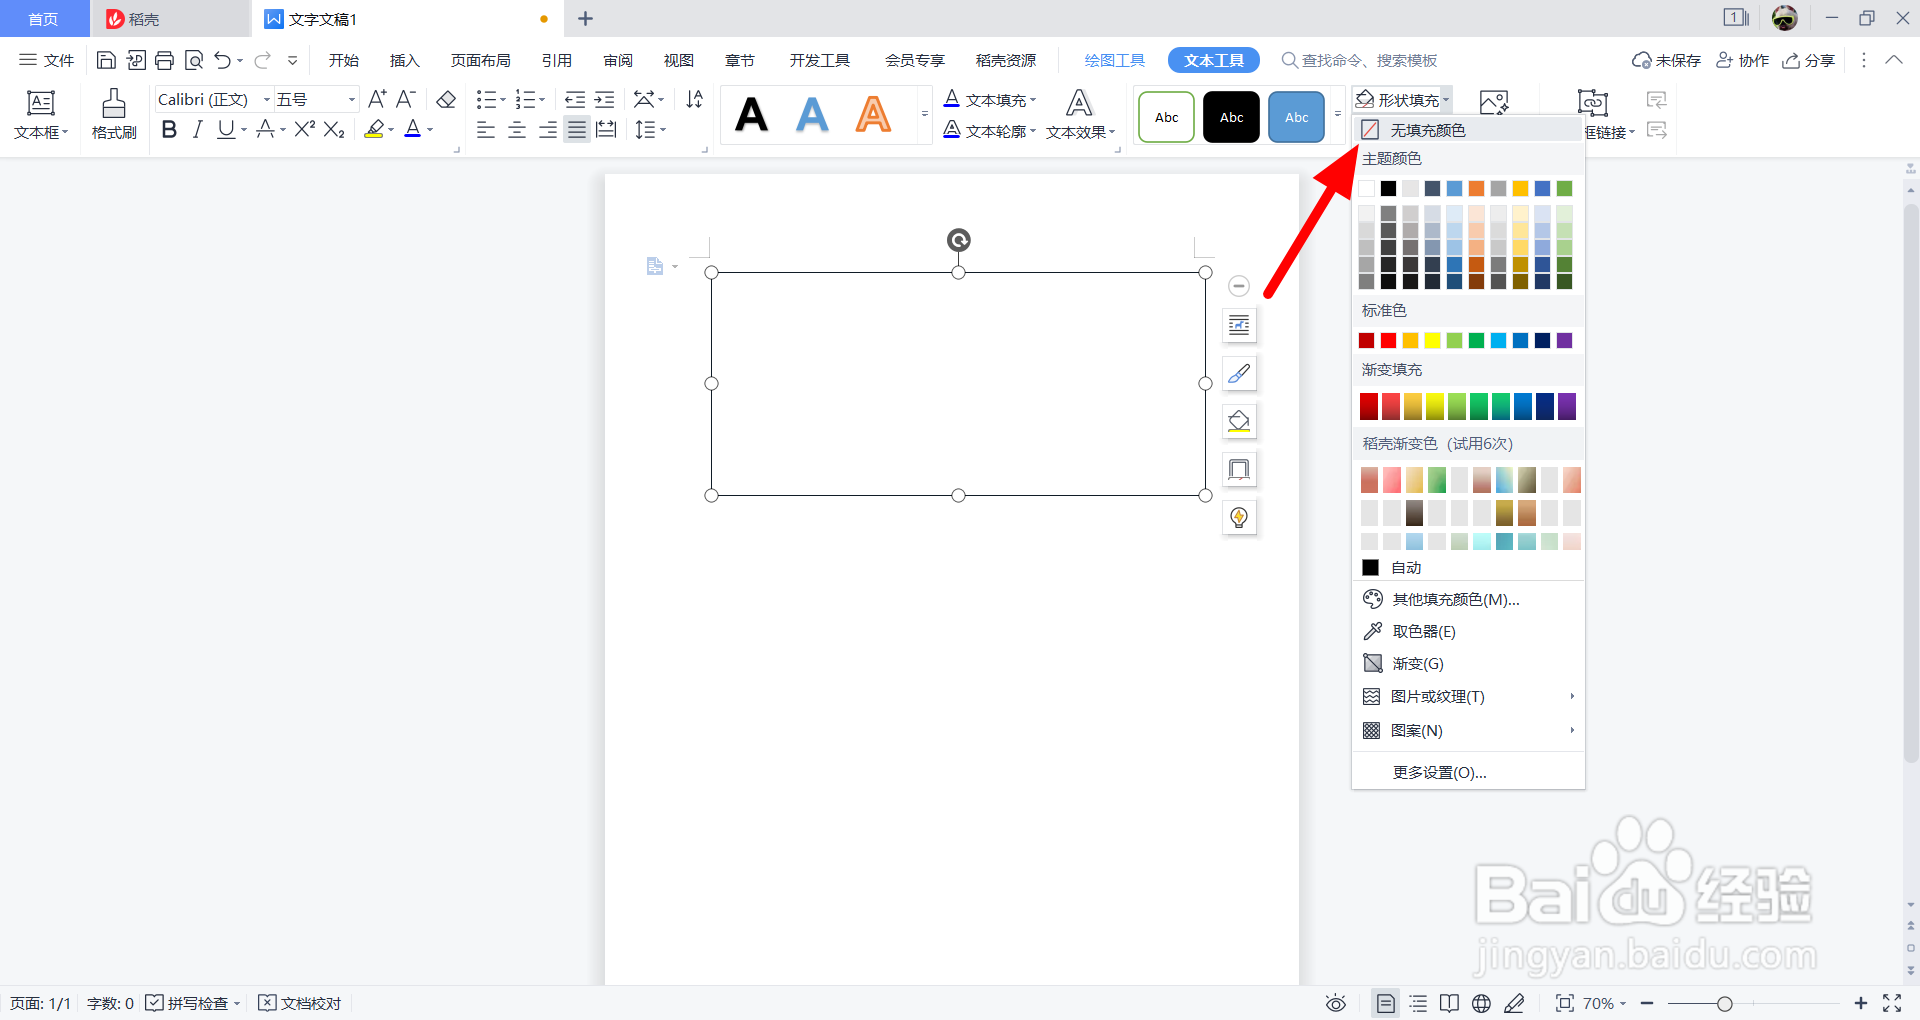Undo the last action

tap(222, 60)
